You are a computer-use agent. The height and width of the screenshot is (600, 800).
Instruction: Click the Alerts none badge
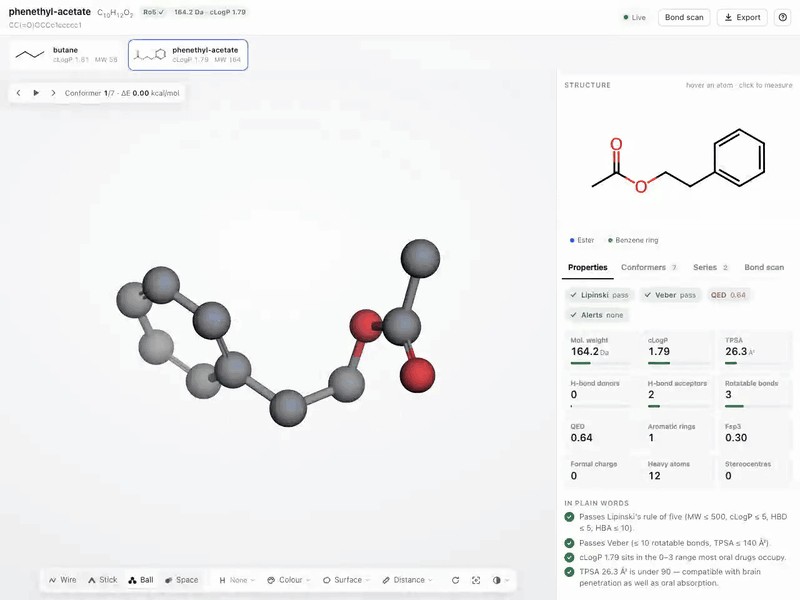pos(596,315)
